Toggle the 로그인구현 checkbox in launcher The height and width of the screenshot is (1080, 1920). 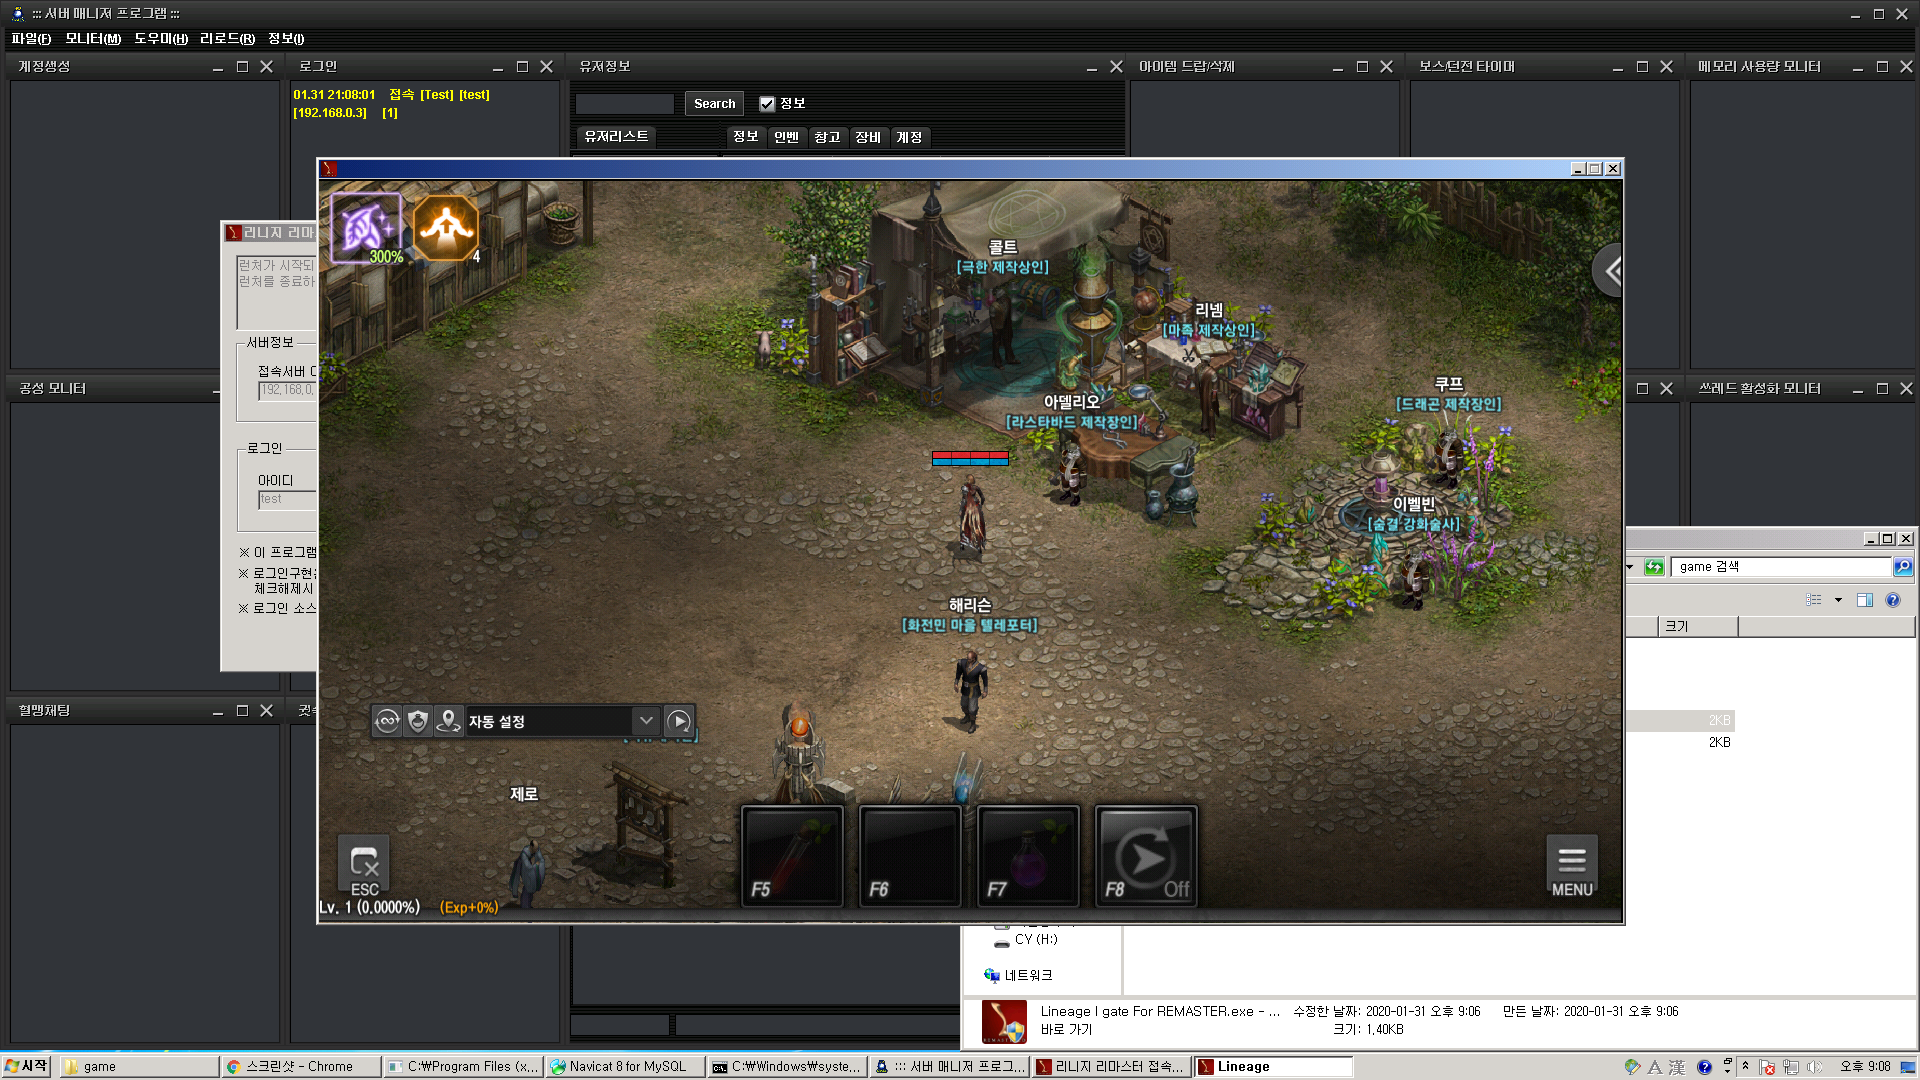click(243, 573)
